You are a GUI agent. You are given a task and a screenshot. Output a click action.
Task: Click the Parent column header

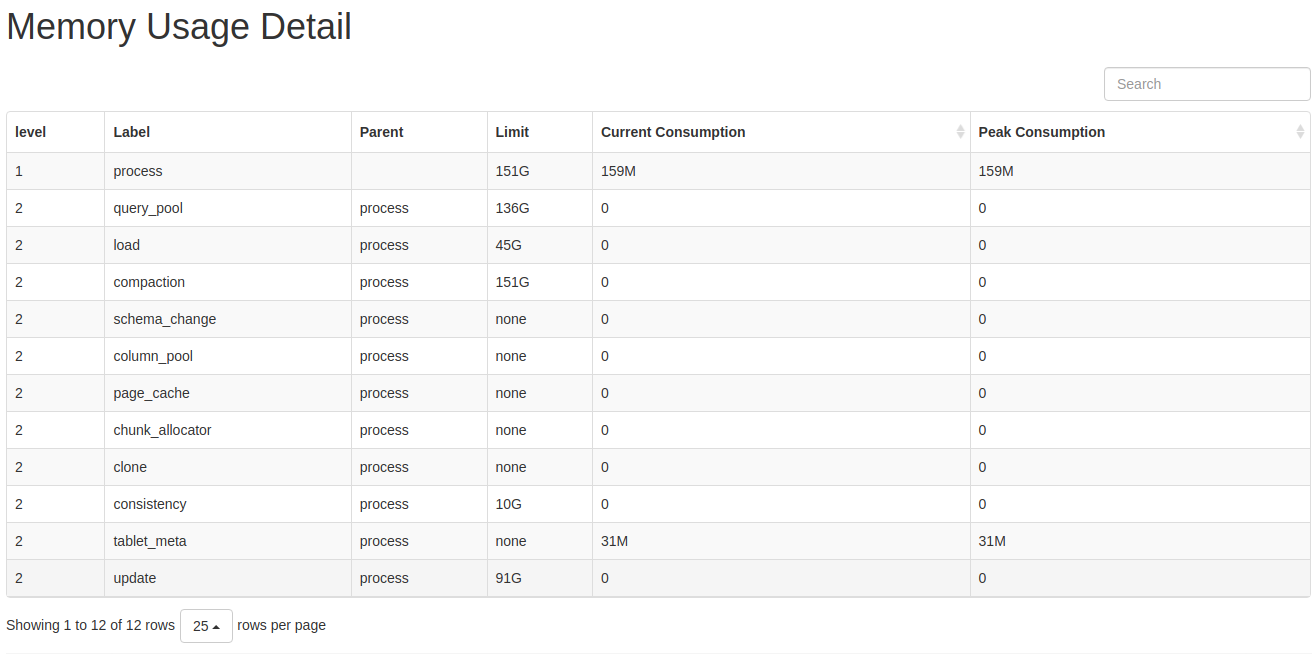point(381,132)
